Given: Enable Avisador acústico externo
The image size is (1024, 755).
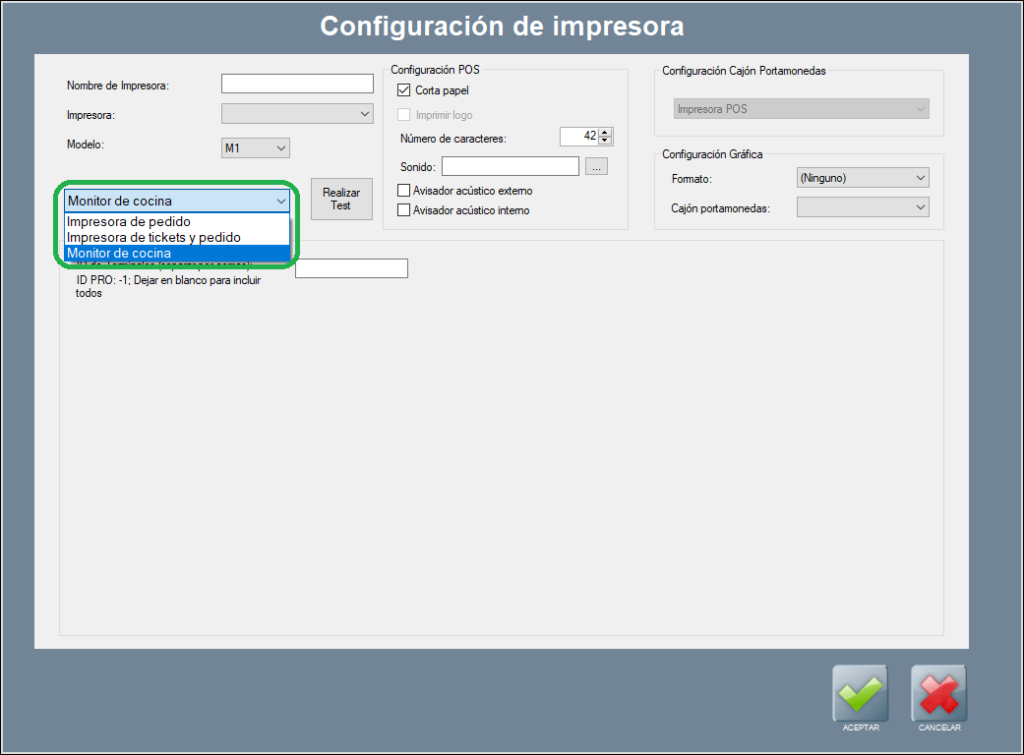Looking at the screenshot, I should [404, 190].
